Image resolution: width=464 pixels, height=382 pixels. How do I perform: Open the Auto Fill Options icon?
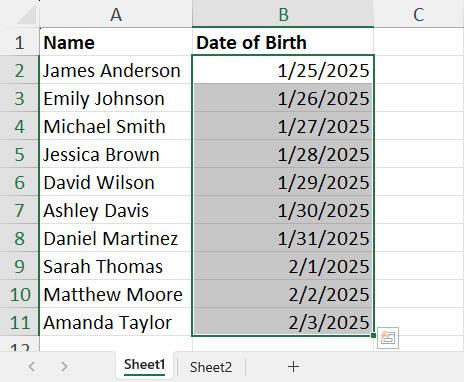point(388,338)
